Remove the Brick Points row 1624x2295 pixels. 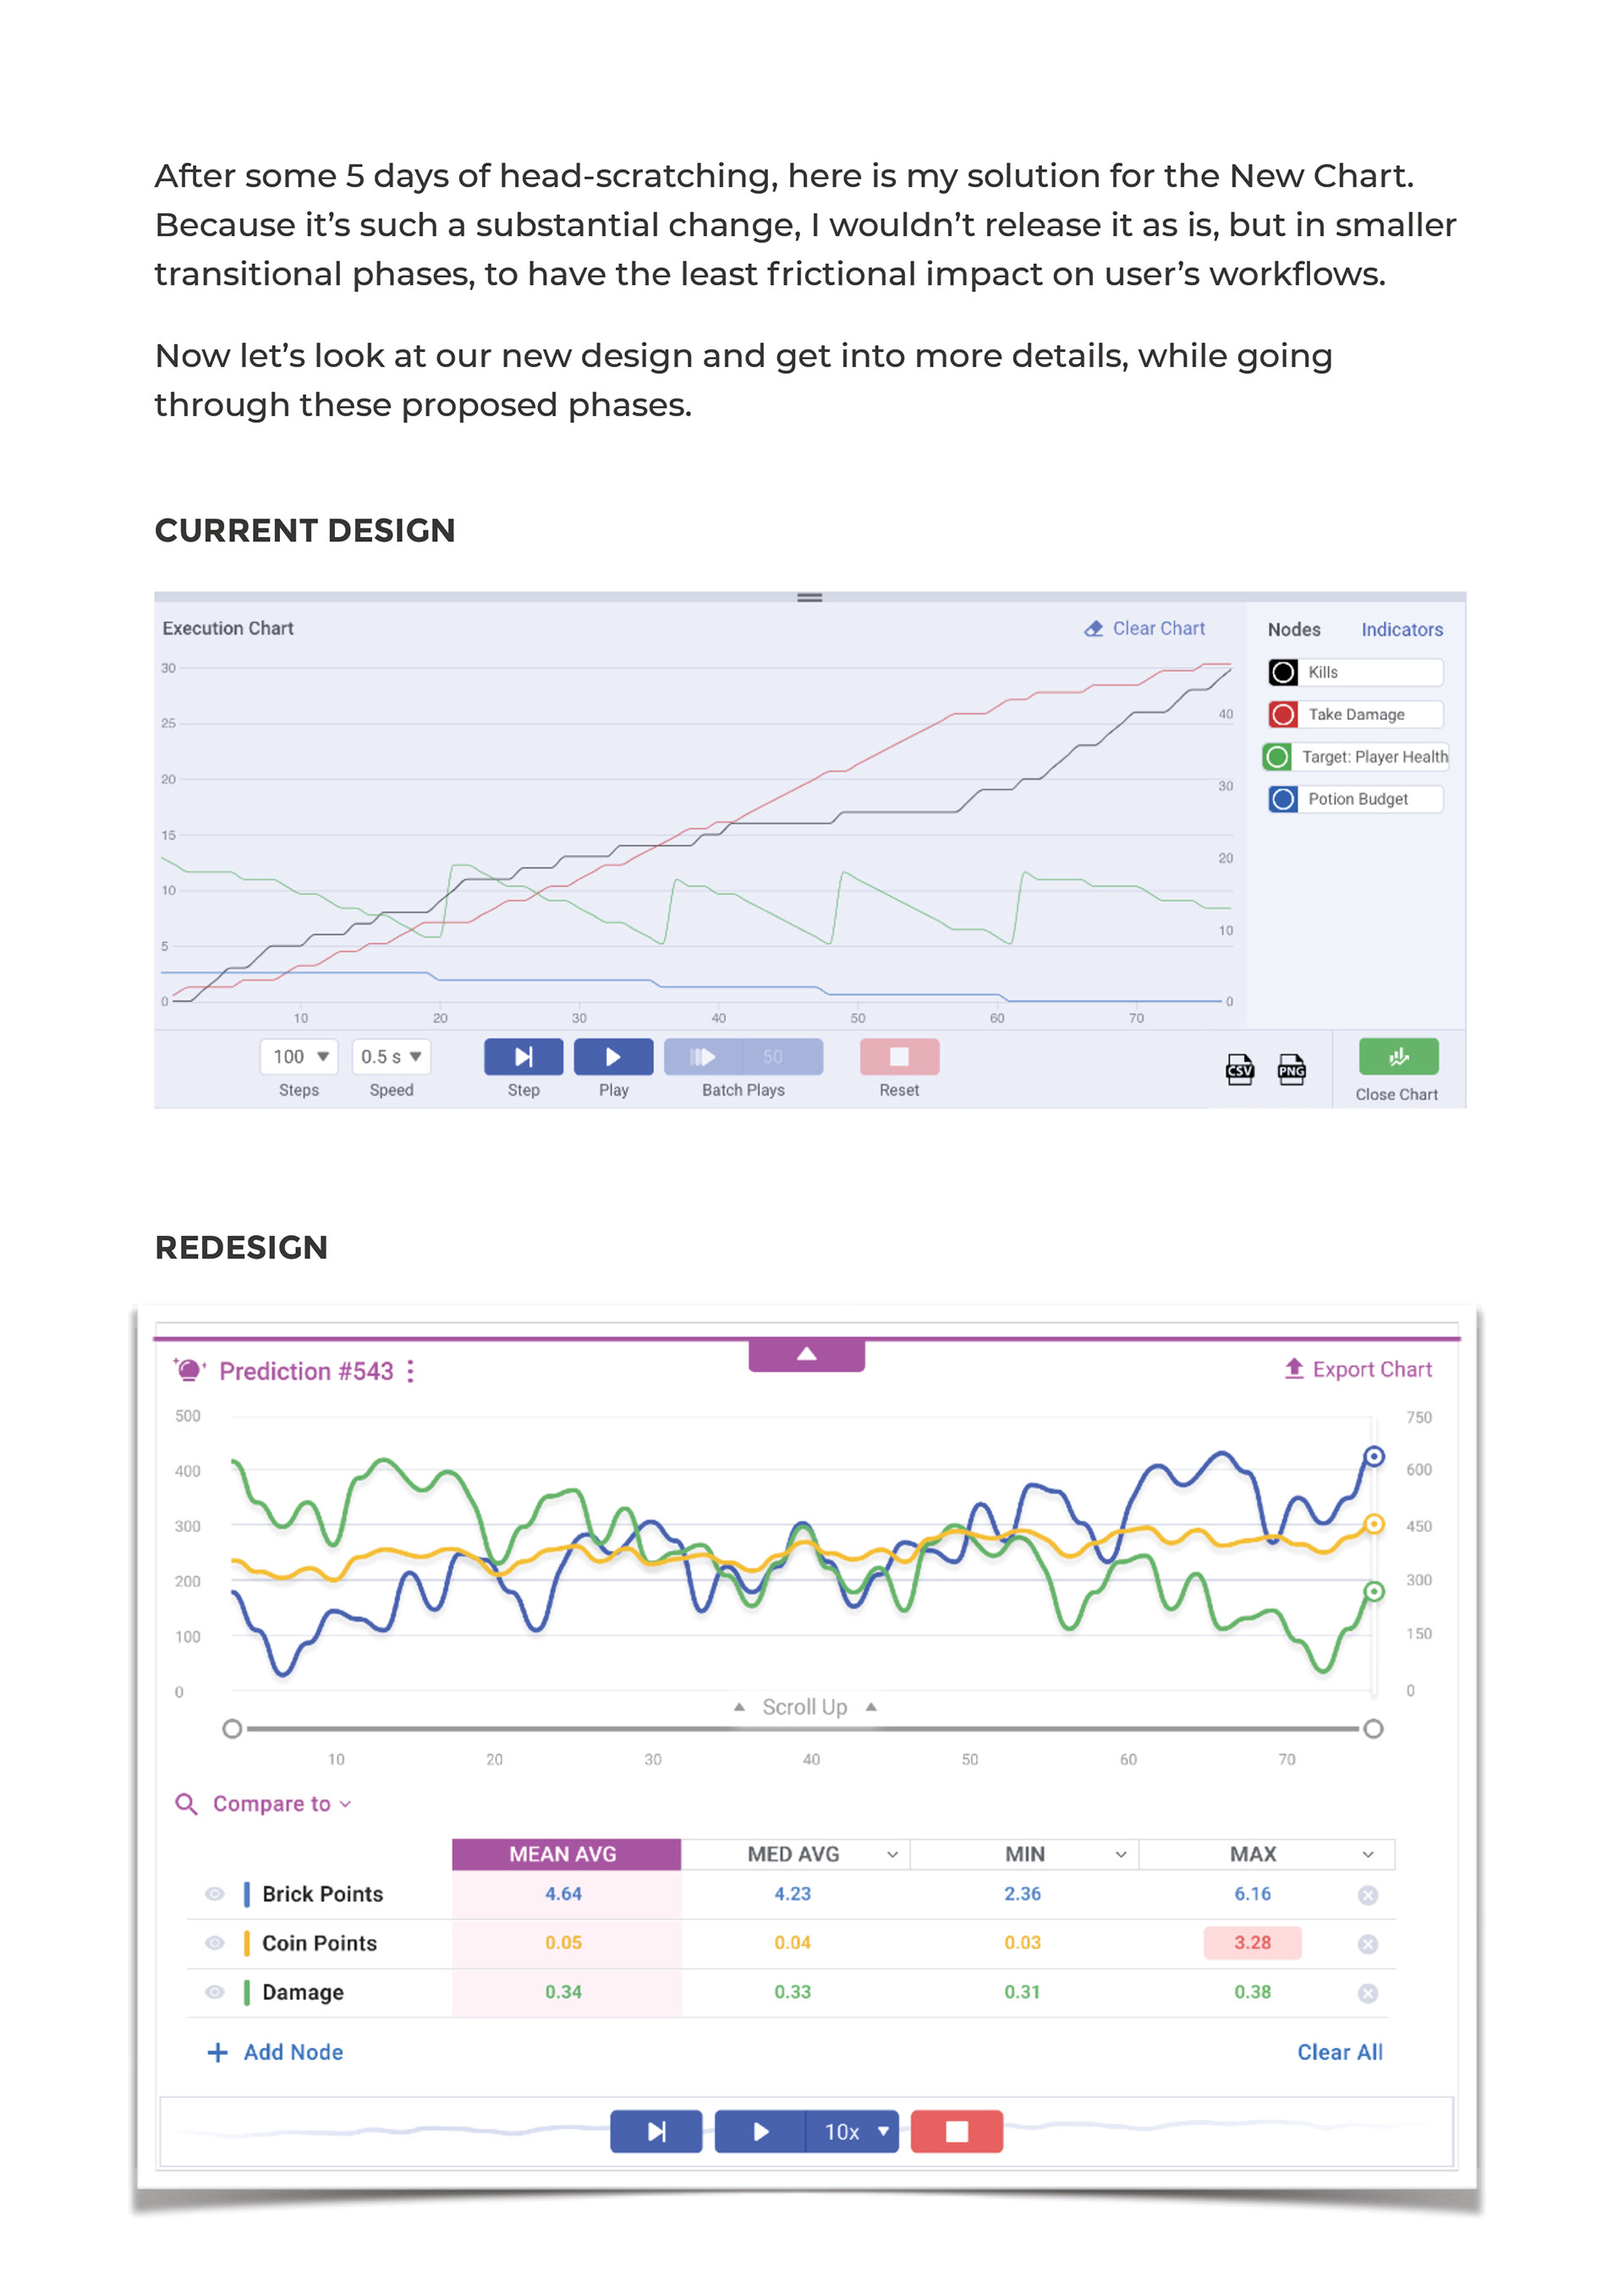tap(1367, 1895)
